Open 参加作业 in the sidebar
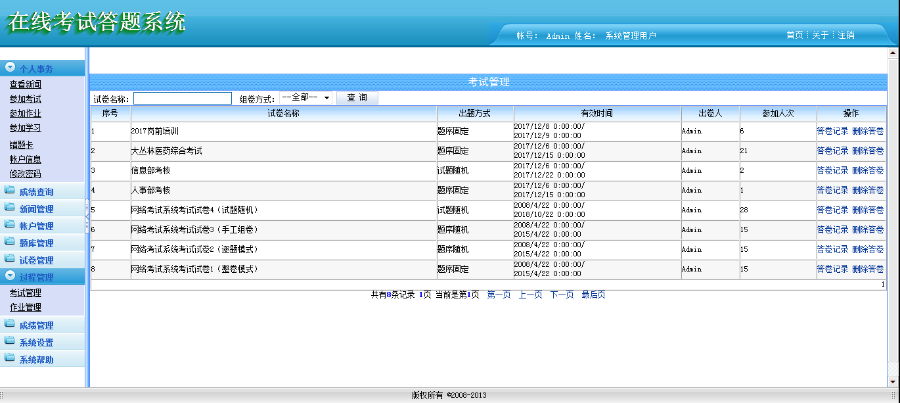Image resolution: width=900 pixels, height=403 pixels. (25, 113)
